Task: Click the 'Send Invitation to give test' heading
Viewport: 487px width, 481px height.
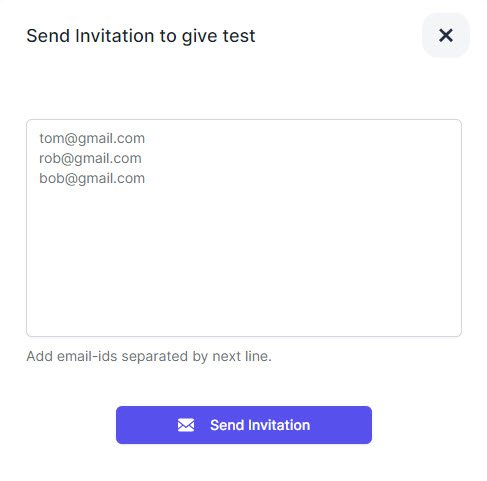Action: pyautogui.click(x=141, y=36)
